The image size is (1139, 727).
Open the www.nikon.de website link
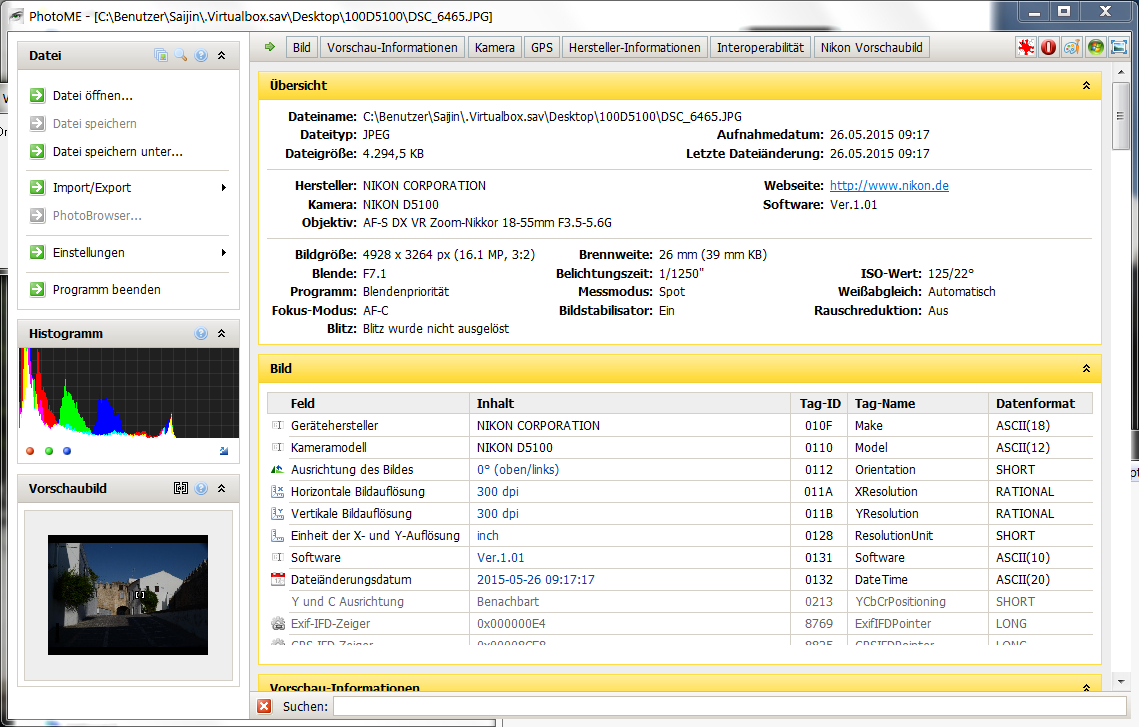click(889, 186)
